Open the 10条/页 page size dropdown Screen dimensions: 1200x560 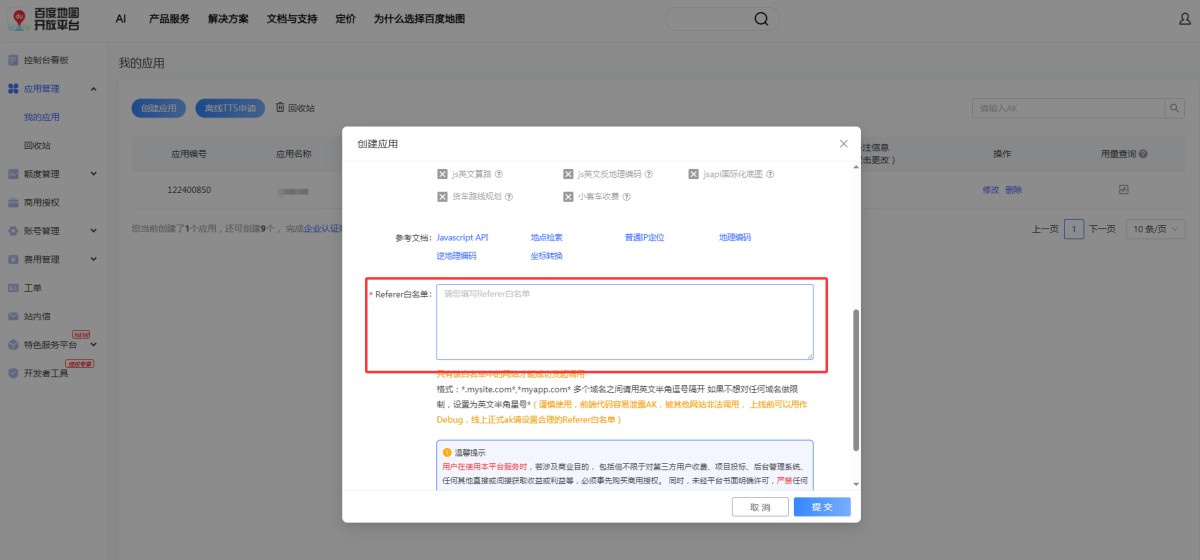point(1154,229)
